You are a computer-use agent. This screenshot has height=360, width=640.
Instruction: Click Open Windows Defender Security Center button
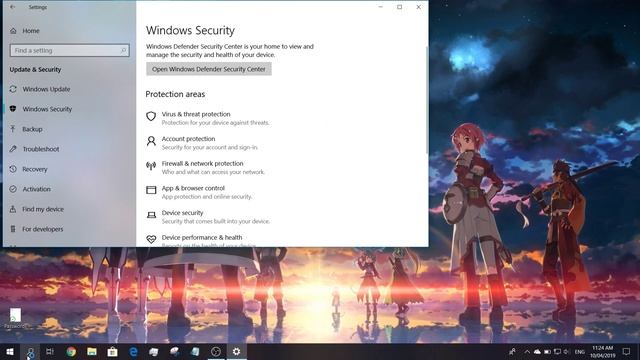pos(209,69)
